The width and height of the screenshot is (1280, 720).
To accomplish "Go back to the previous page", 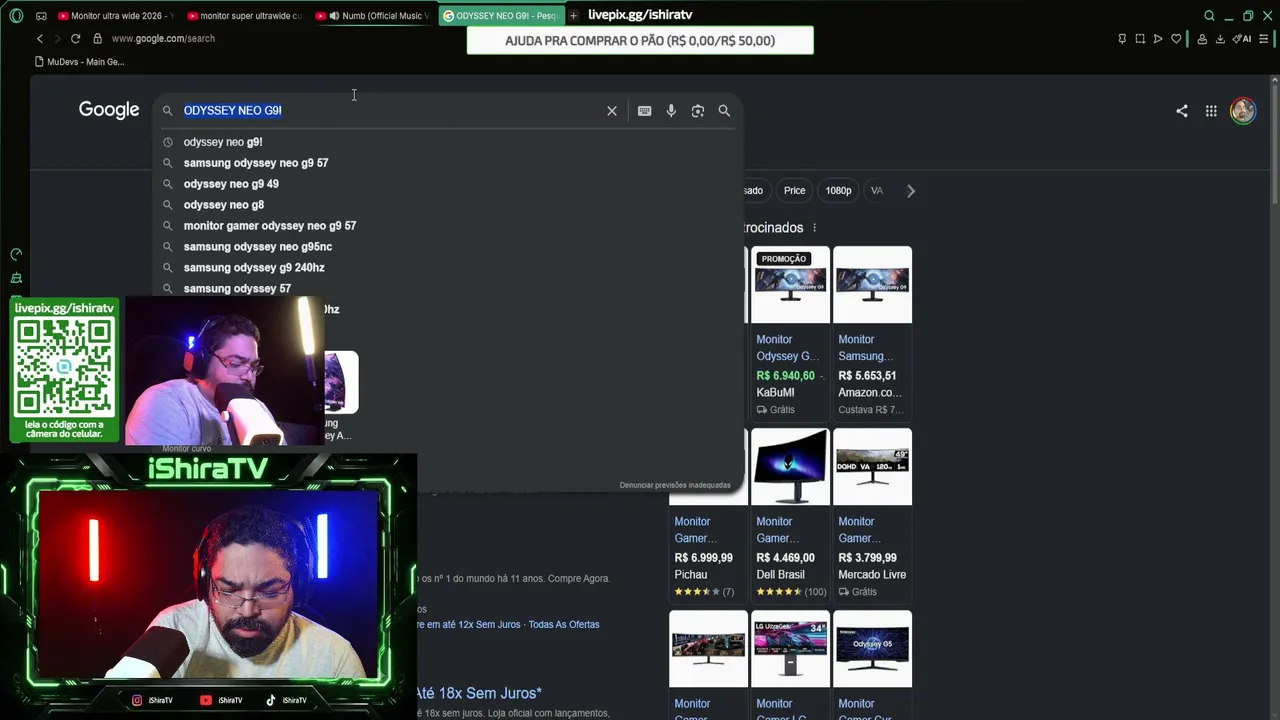I will coord(40,38).
